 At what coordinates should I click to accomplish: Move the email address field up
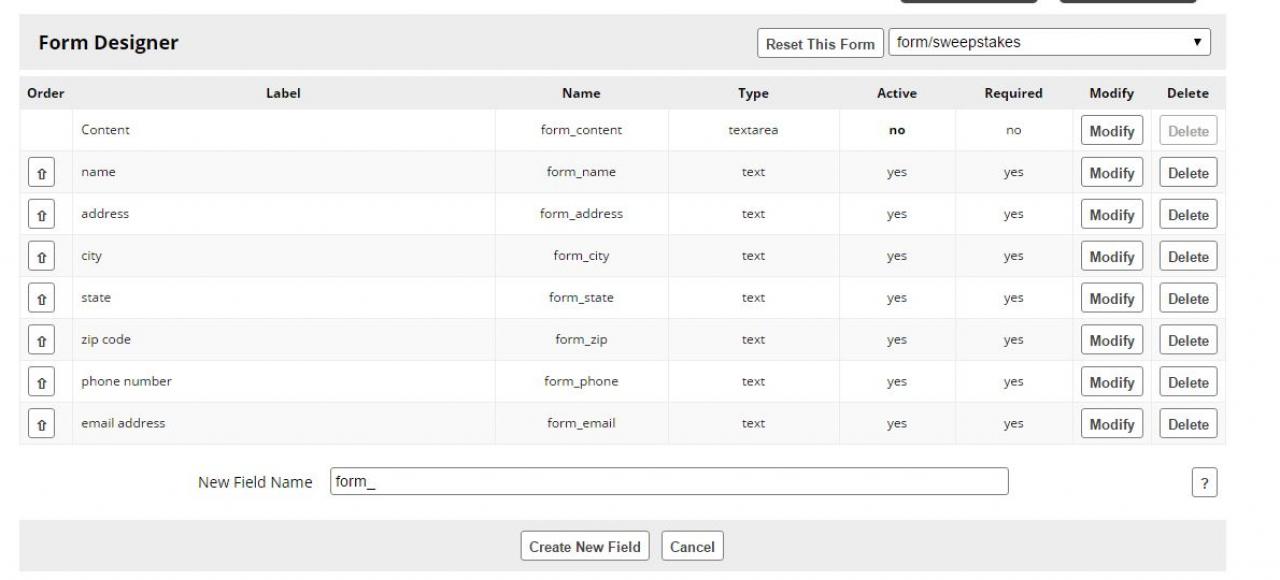click(x=41, y=425)
